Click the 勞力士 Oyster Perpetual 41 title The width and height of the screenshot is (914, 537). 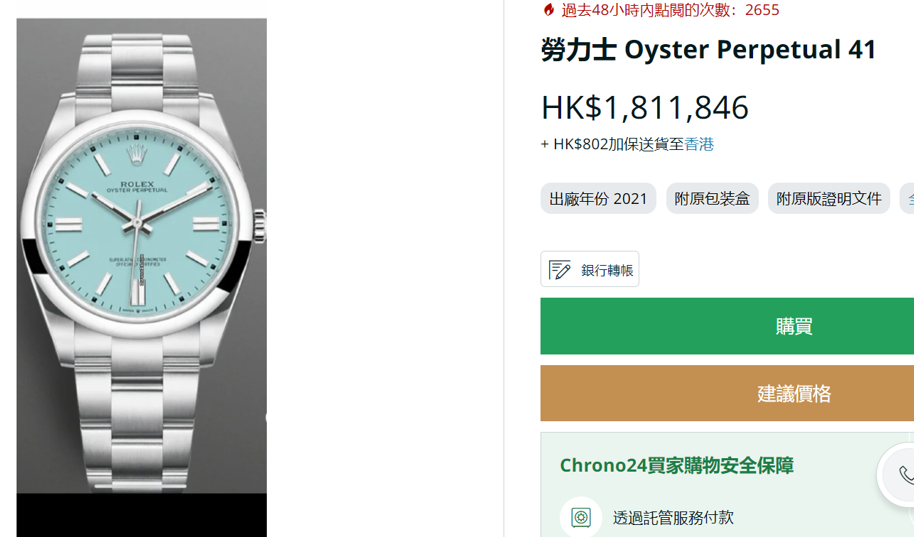[708, 50]
